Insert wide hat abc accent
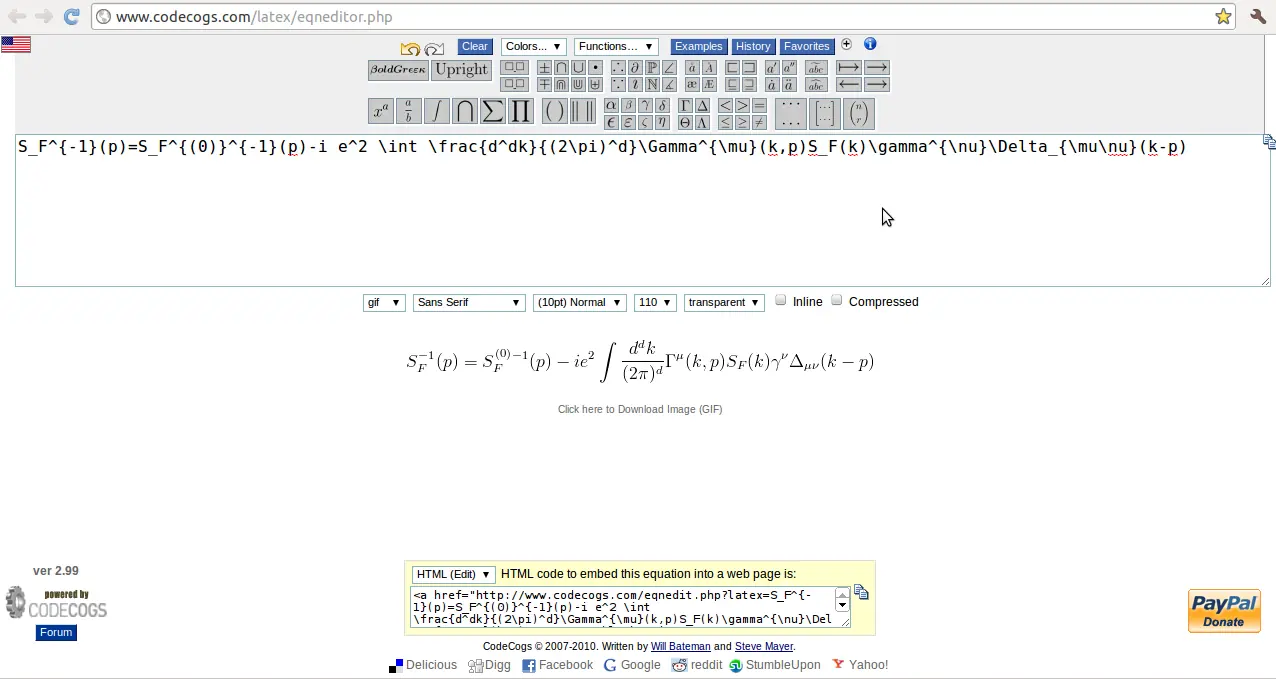Screen dimensions: 1276x679 point(816,84)
